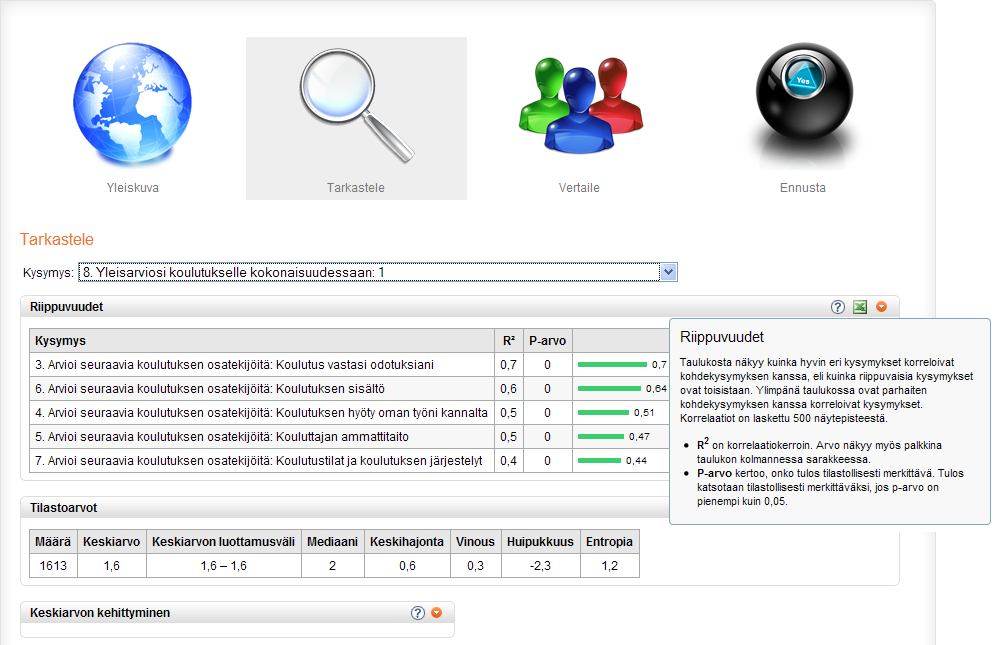Click the Mediaani value 2

(333, 566)
